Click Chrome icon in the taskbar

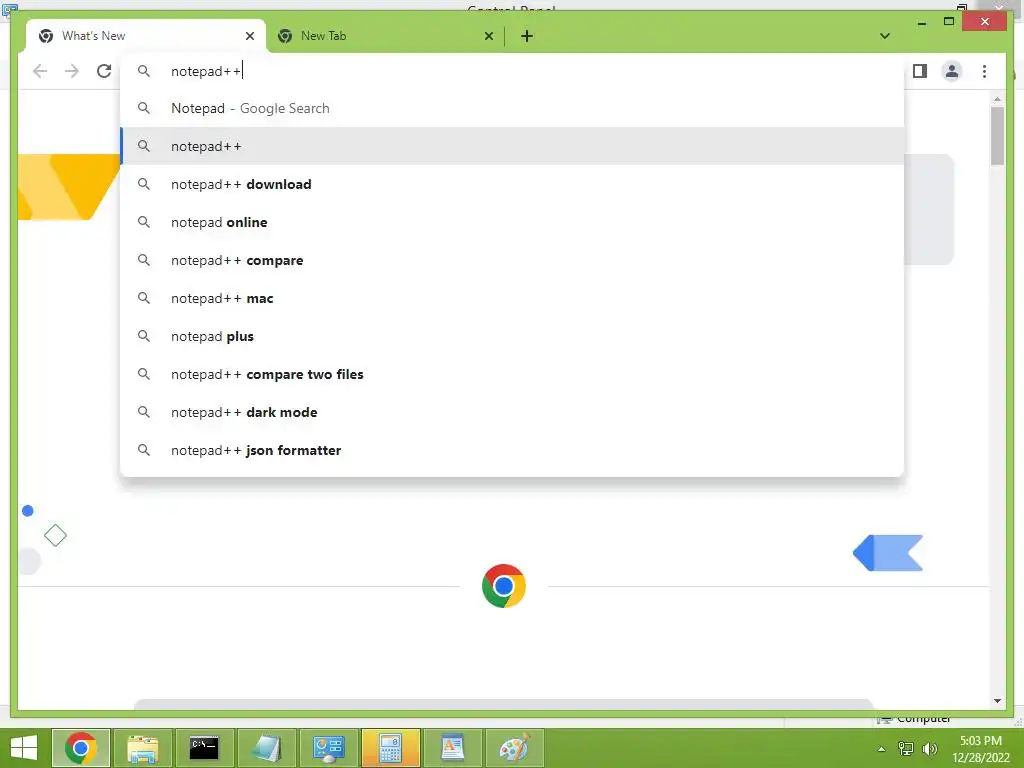[x=80, y=748]
